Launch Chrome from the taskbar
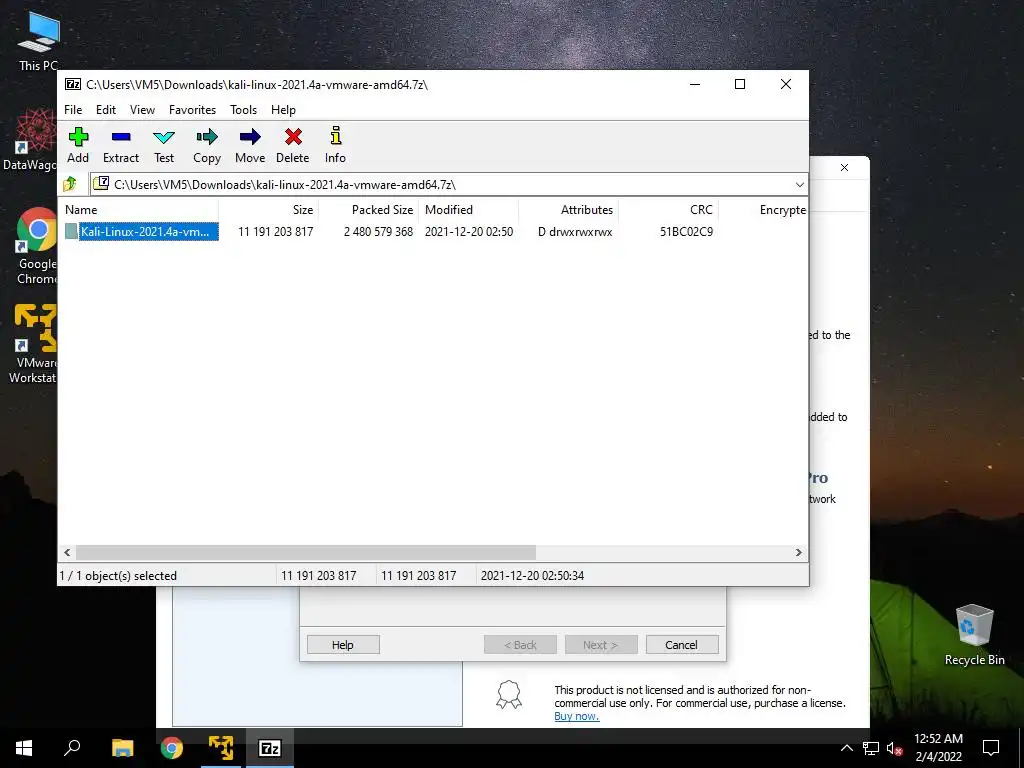This screenshot has height=768, width=1024. [x=172, y=748]
